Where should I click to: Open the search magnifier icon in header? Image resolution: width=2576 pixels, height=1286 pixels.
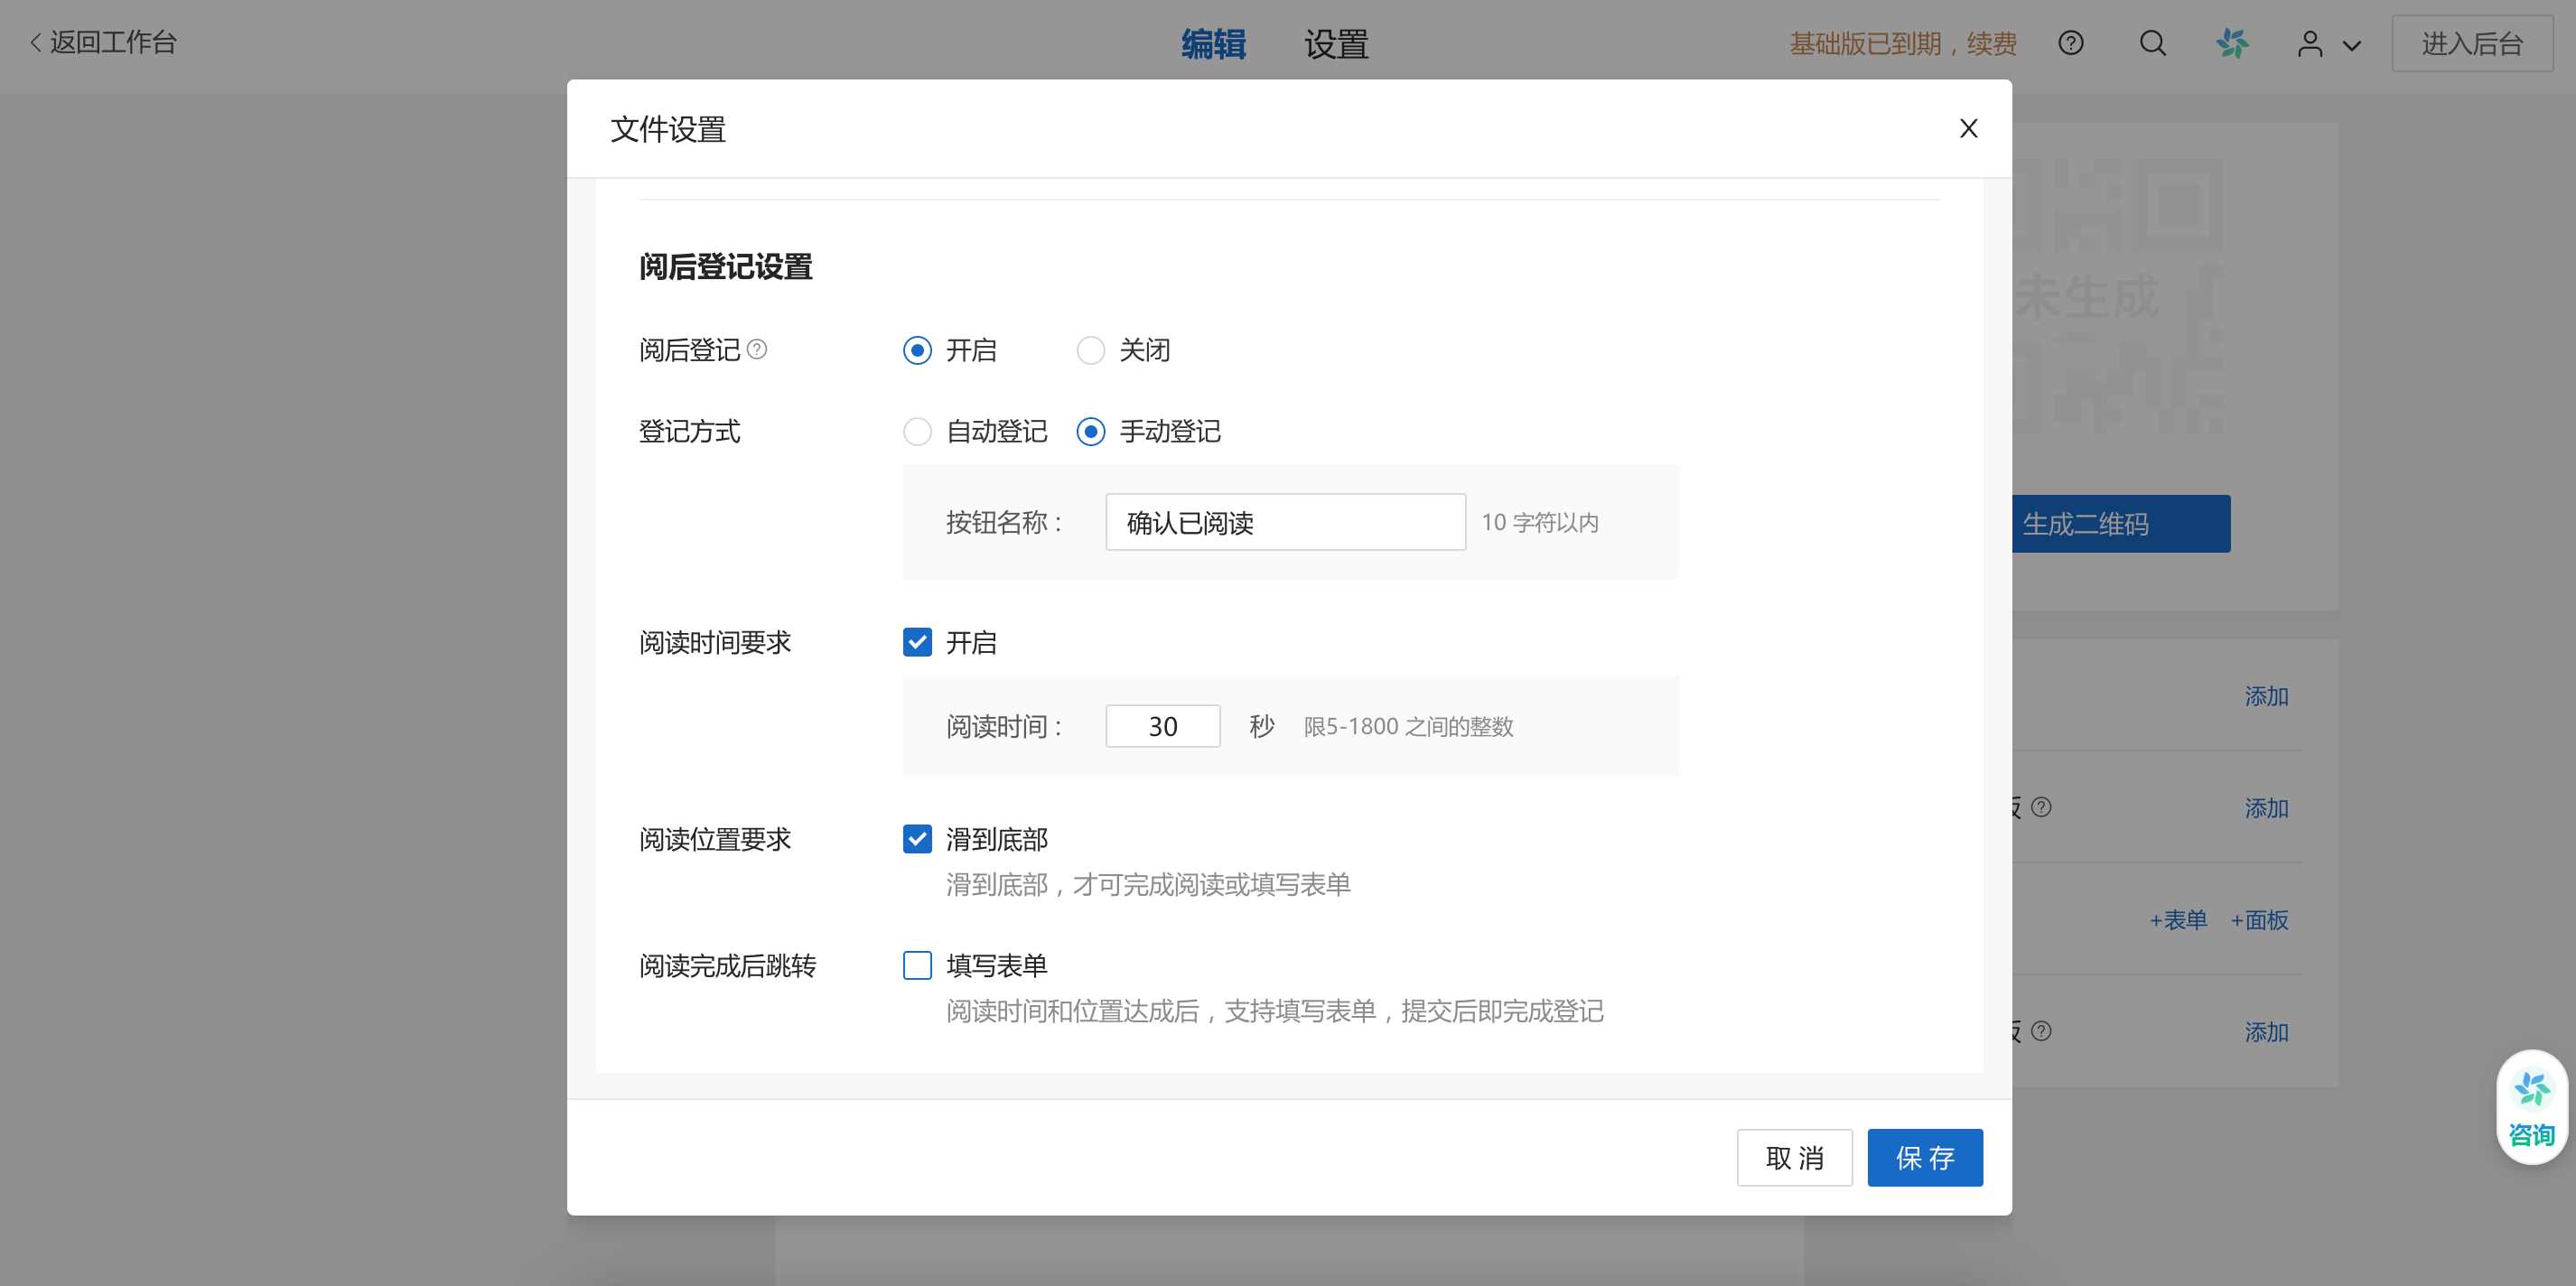click(2153, 43)
